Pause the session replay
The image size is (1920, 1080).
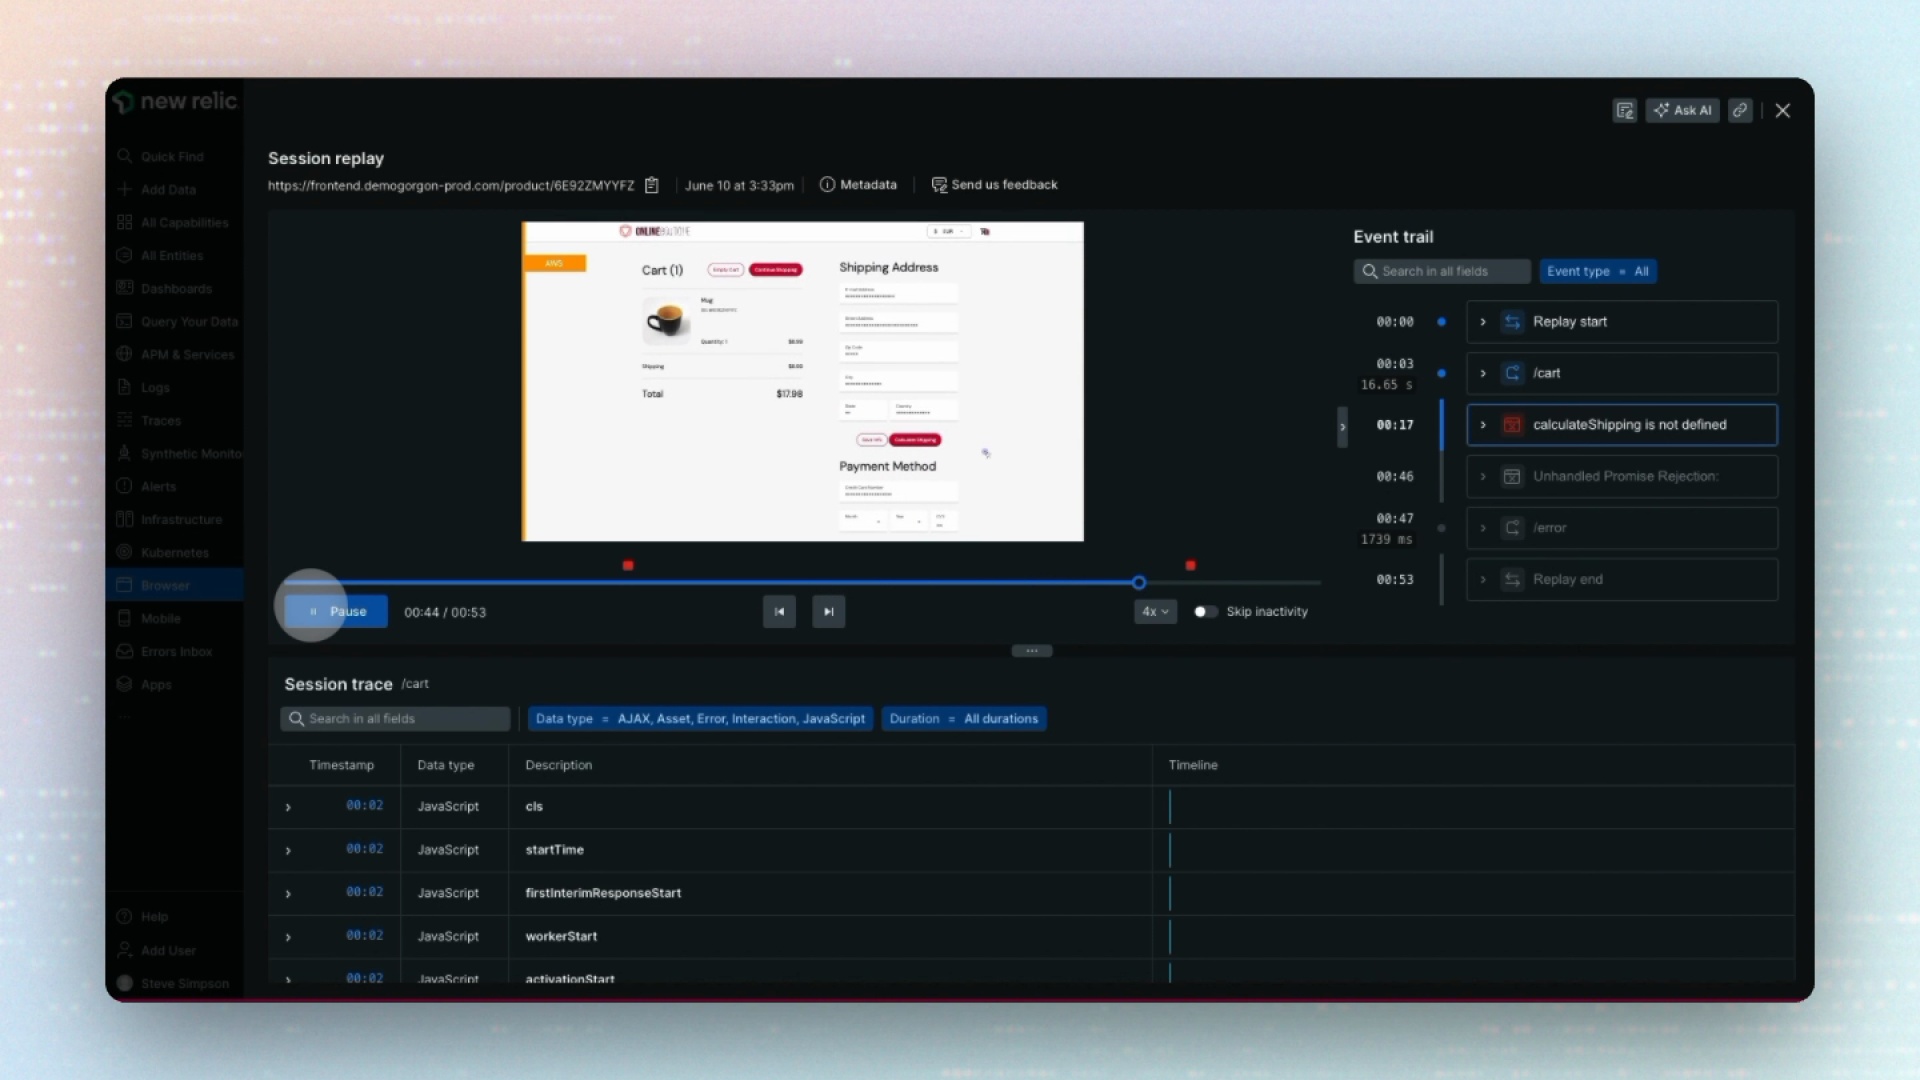[336, 612]
